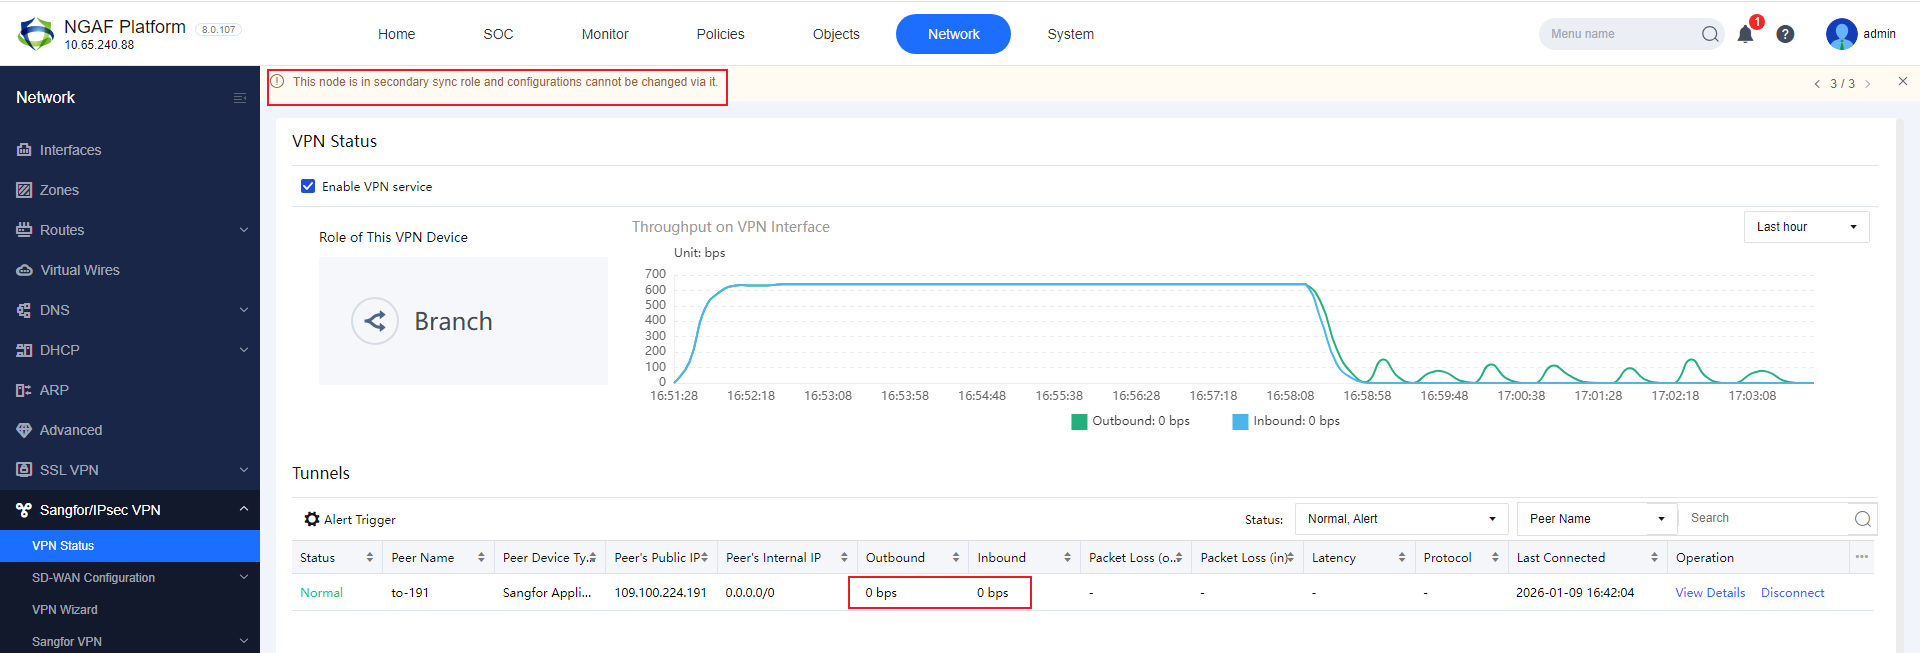The width and height of the screenshot is (1920, 653).
Task: Switch to the Policies top menu
Action: click(720, 34)
